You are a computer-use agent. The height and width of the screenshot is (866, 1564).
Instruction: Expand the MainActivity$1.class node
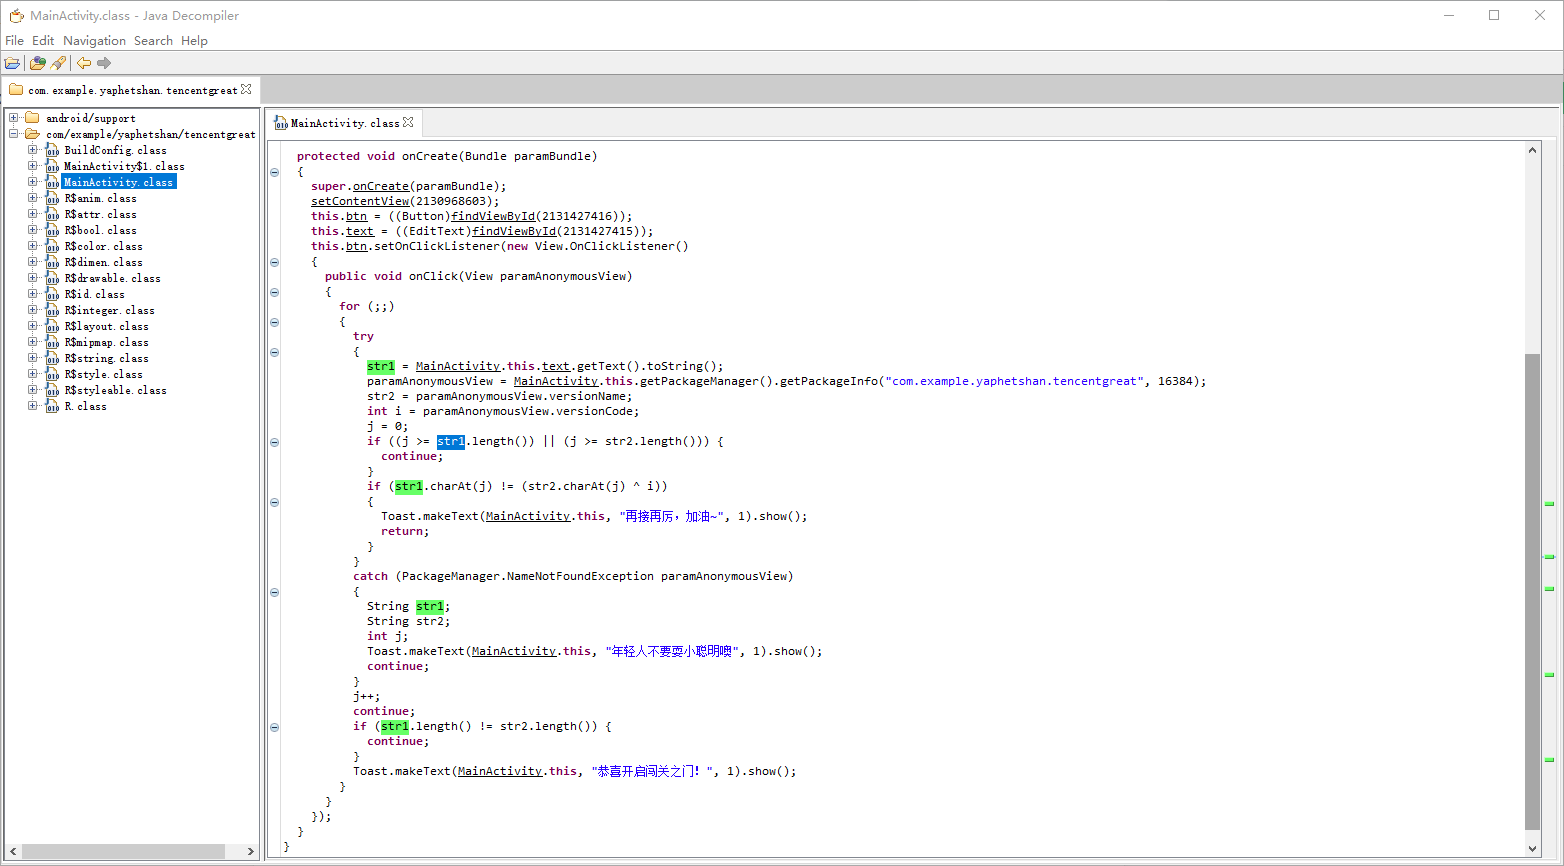click(32, 166)
